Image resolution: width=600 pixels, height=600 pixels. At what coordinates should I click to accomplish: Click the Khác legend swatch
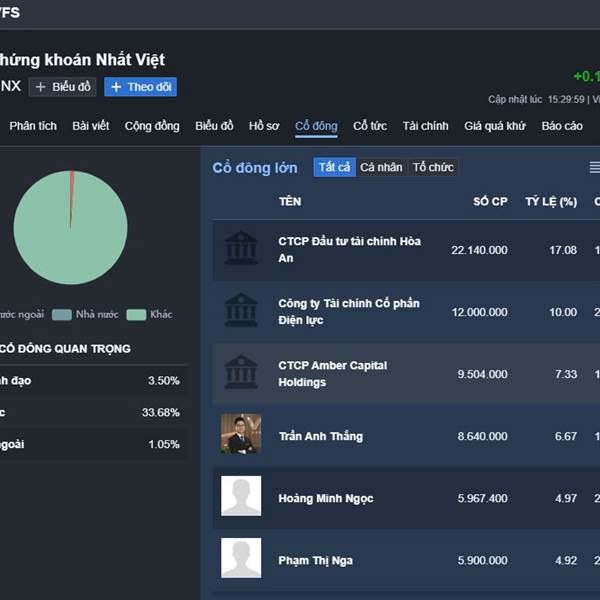point(136,315)
